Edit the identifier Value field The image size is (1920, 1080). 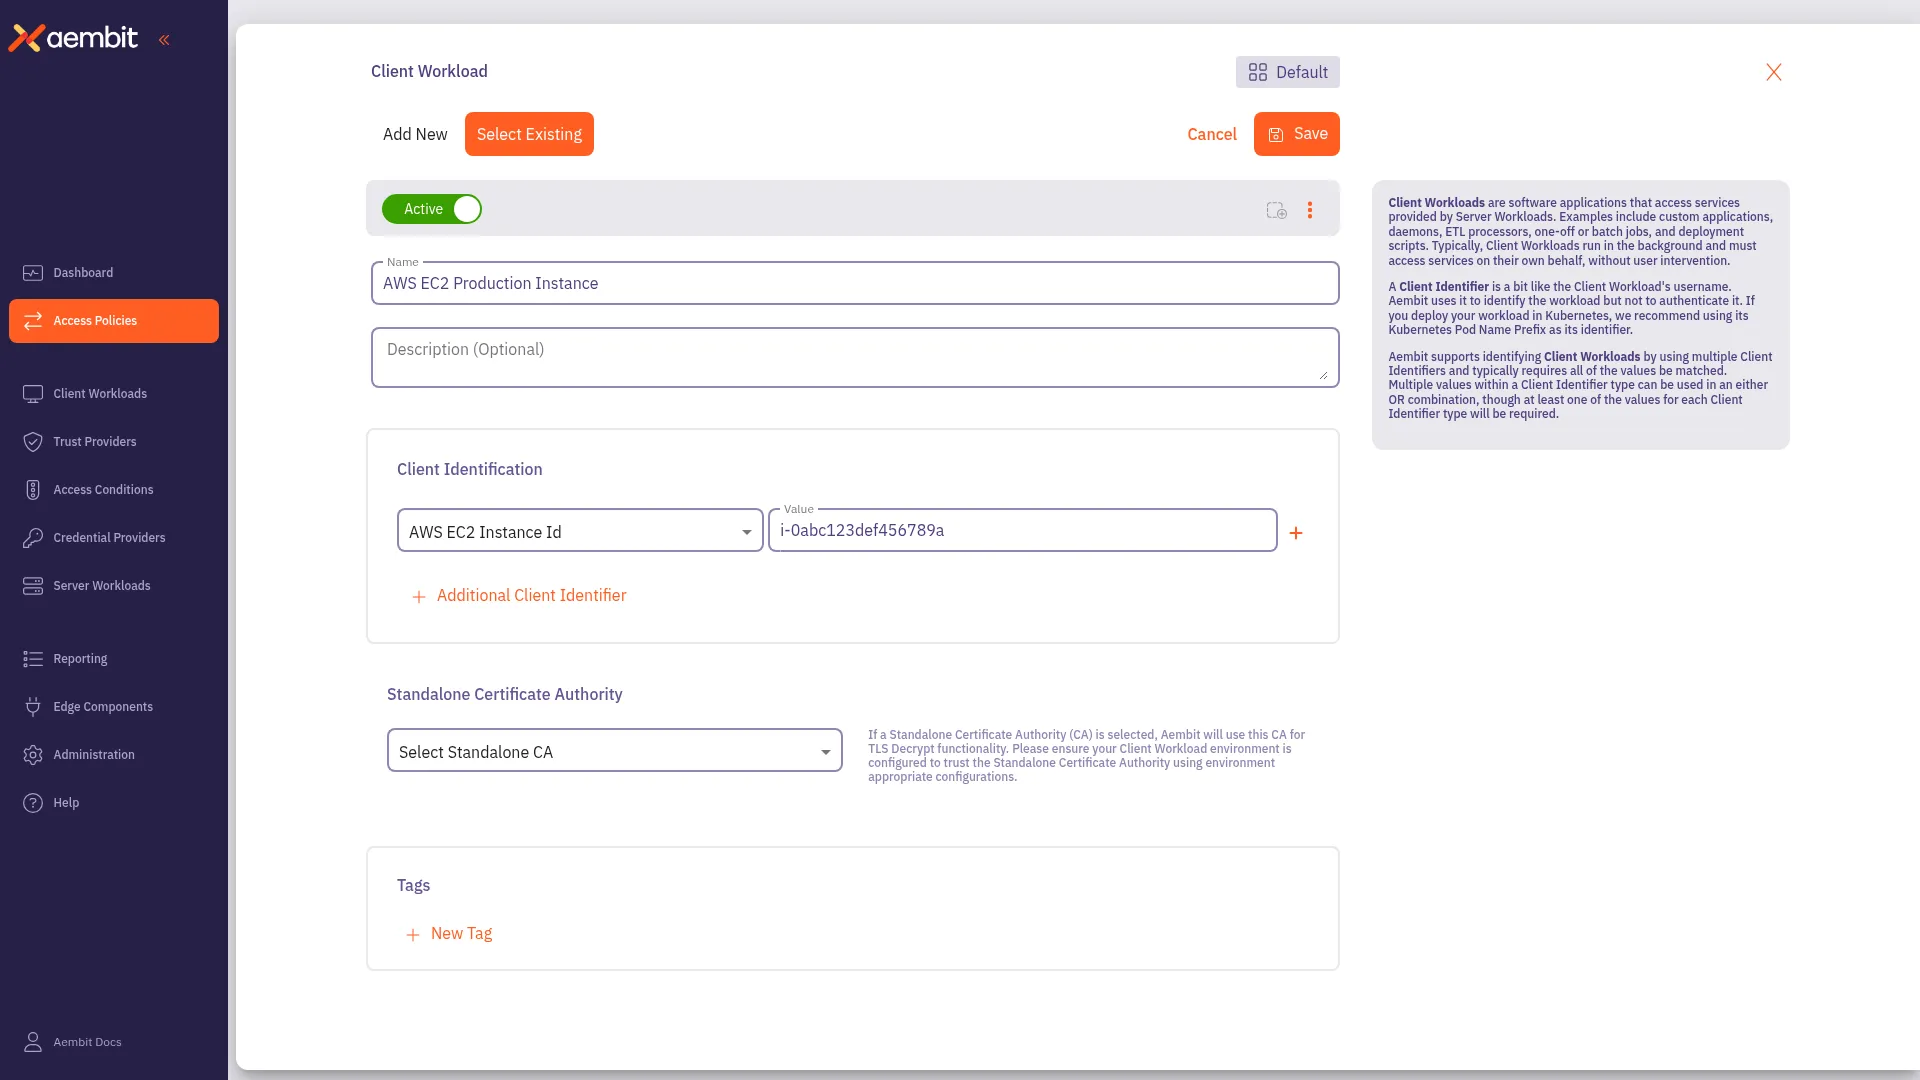coord(1022,531)
